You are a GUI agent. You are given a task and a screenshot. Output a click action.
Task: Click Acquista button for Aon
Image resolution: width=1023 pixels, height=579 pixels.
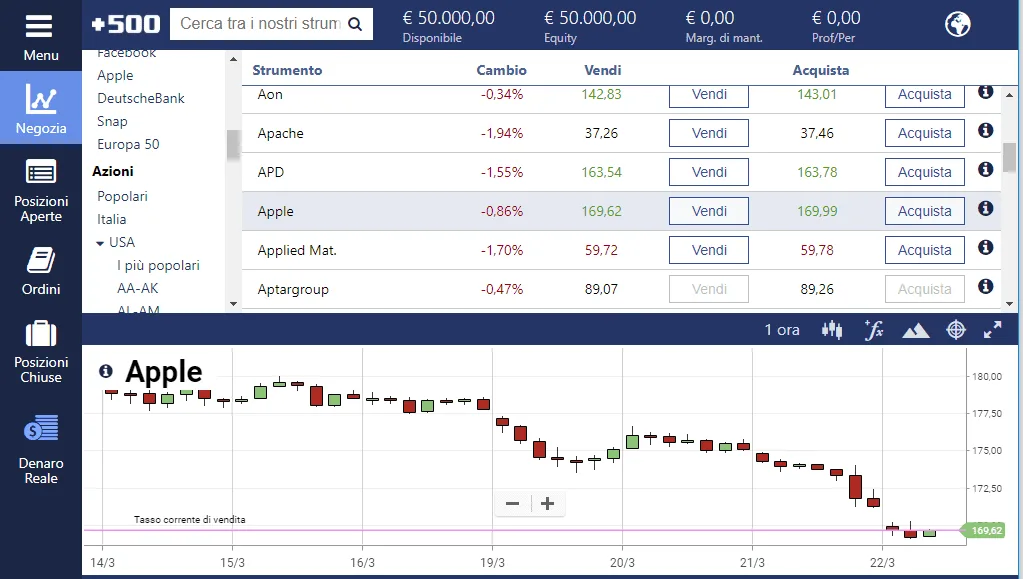tap(924, 95)
